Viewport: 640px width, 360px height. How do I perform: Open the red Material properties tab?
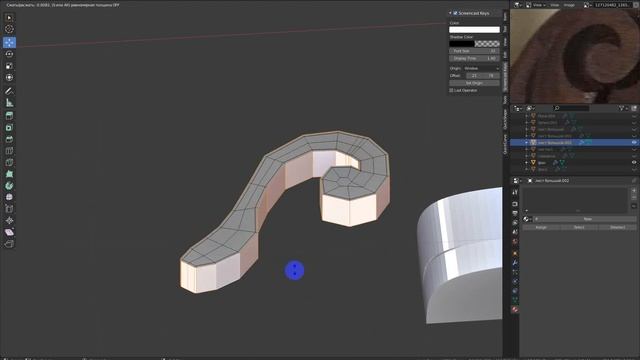[515, 309]
